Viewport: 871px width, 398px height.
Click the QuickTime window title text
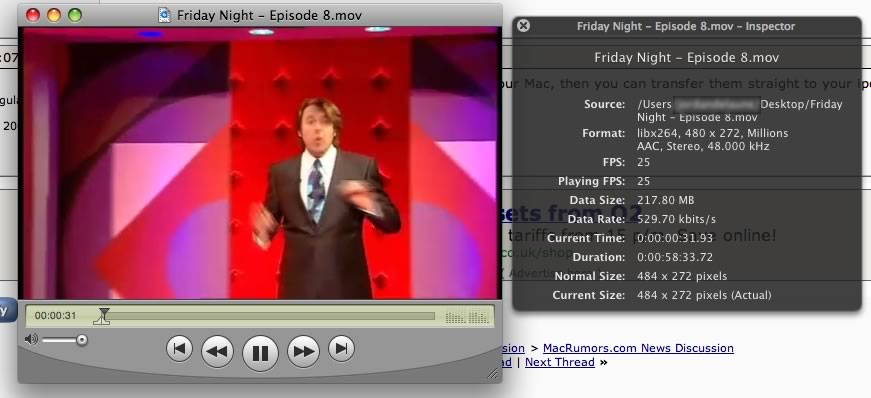point(269,15)
